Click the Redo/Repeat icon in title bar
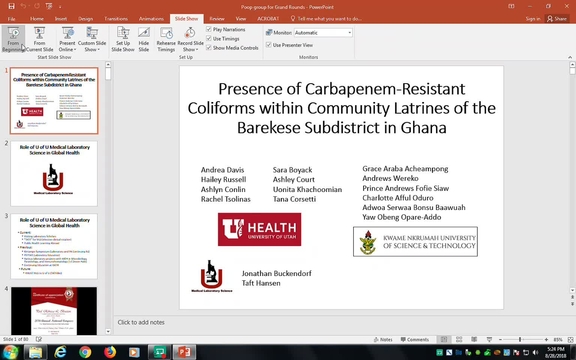The image size is (576, 360). pyautogui.click(x=36, y=6)
